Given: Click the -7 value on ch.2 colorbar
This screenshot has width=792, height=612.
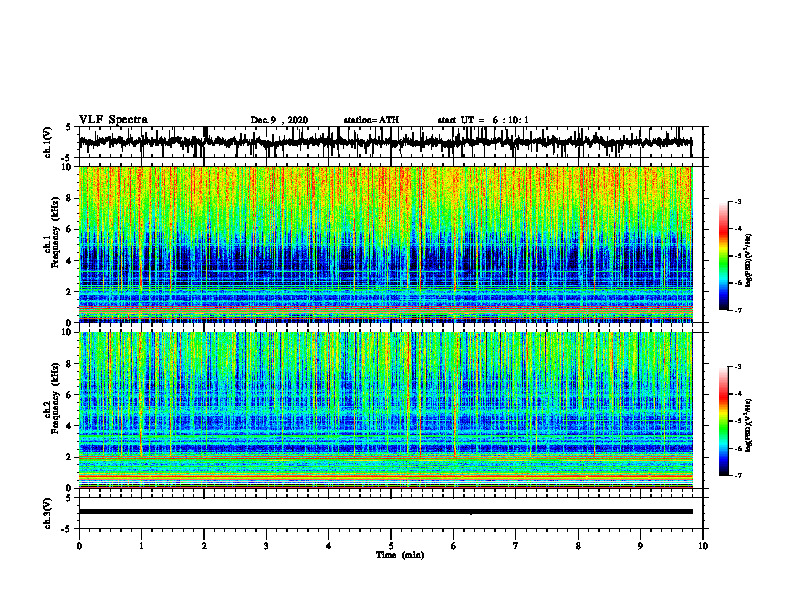Looking at the screenshot, I should pyautogui.click(x=737, y=475).
